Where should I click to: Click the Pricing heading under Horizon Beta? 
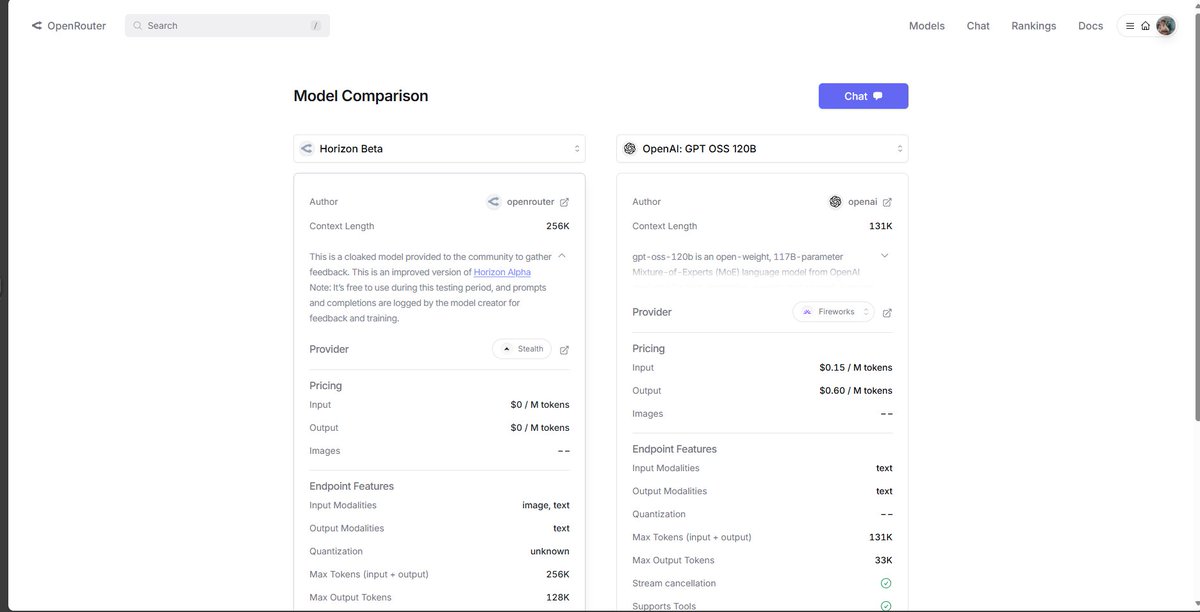tap(326, 386)
